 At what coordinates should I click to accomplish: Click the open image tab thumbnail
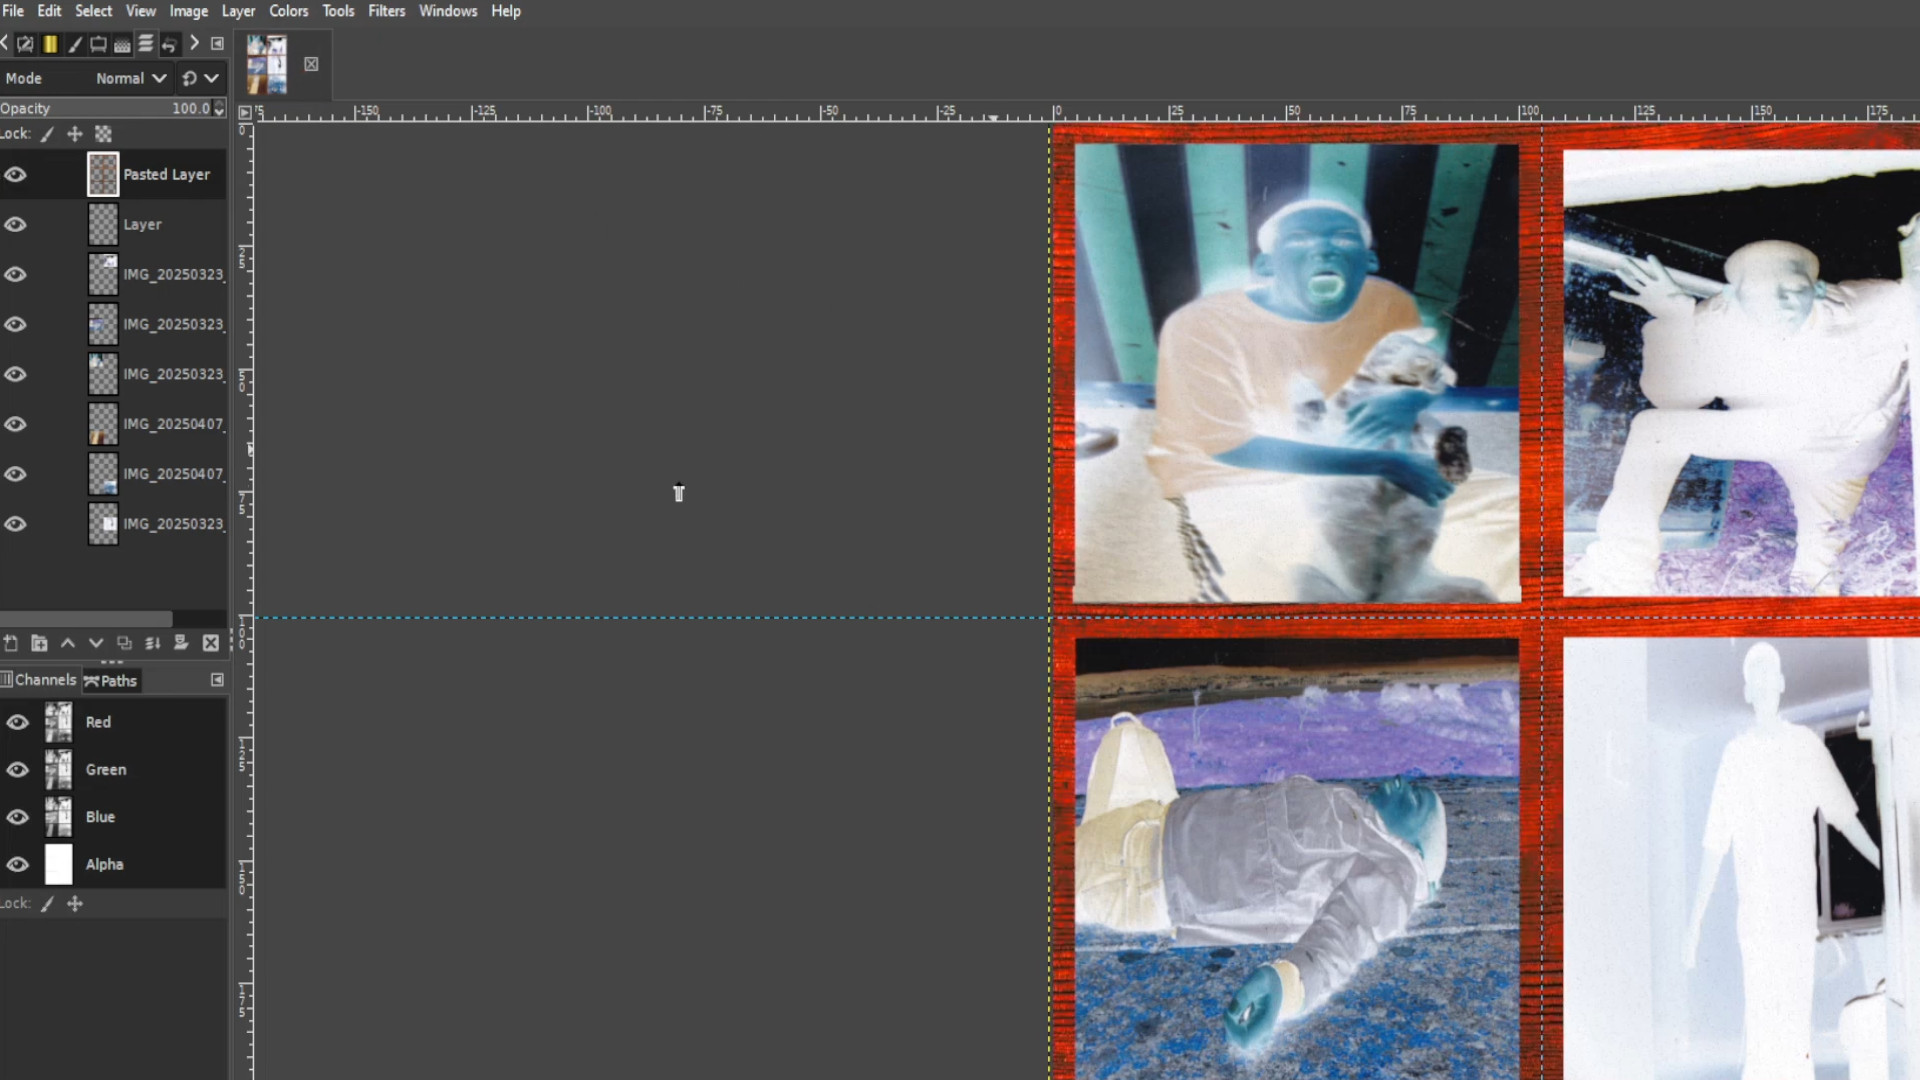(x=267, y=65)
